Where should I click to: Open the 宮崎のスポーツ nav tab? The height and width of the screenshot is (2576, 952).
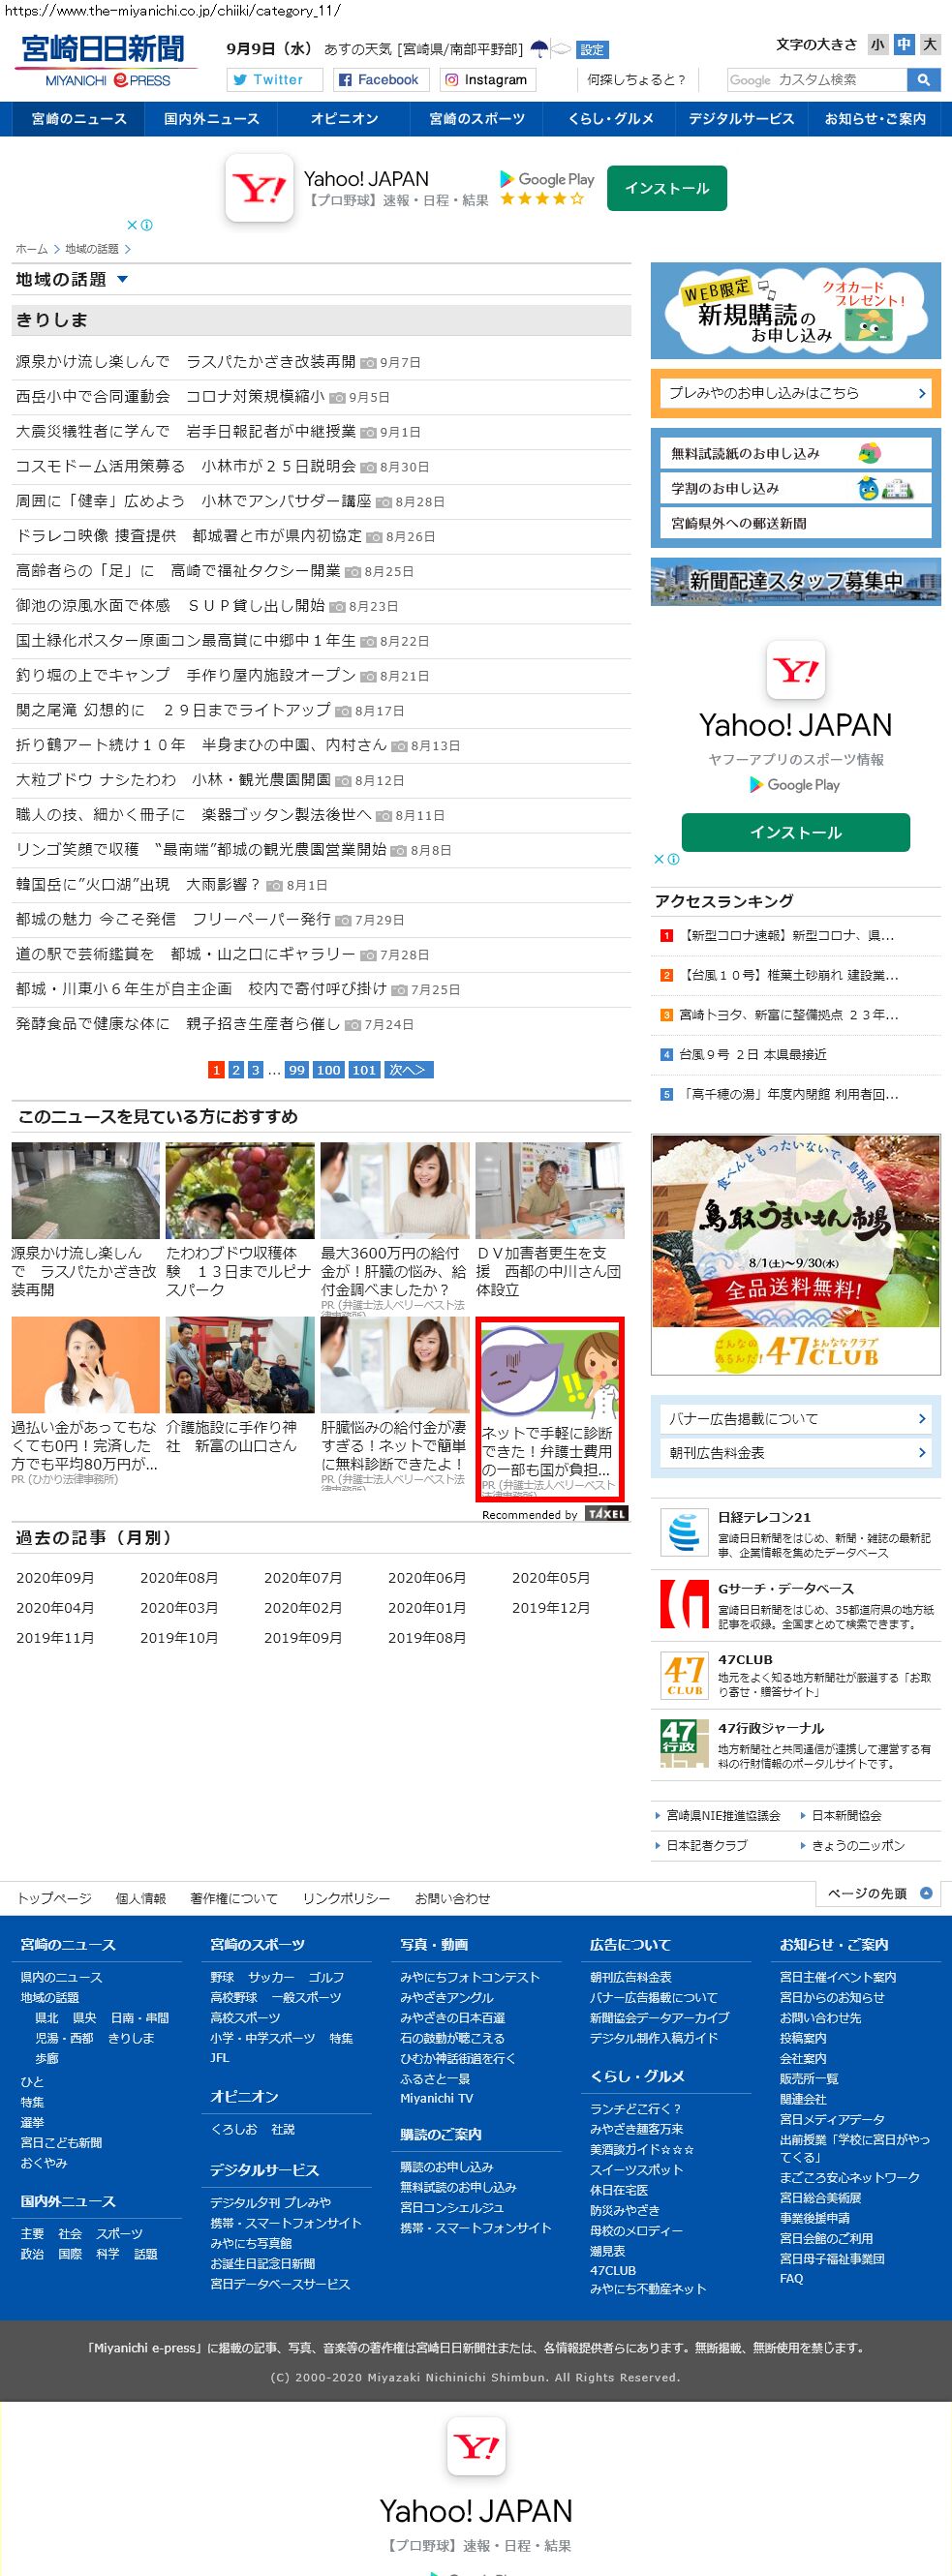point(477,119)
